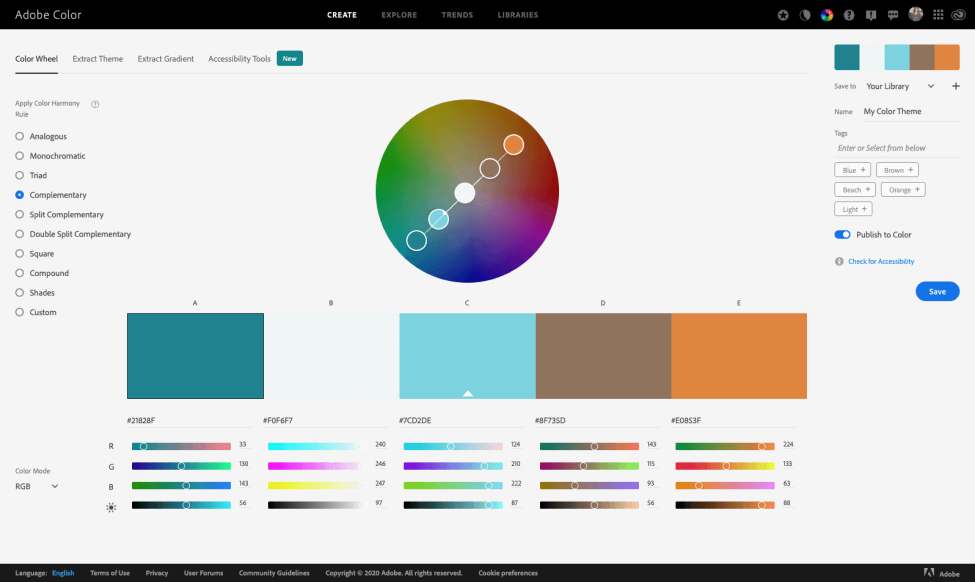Open the user profile avatar

pyautogui.click(x=915, y=14)
